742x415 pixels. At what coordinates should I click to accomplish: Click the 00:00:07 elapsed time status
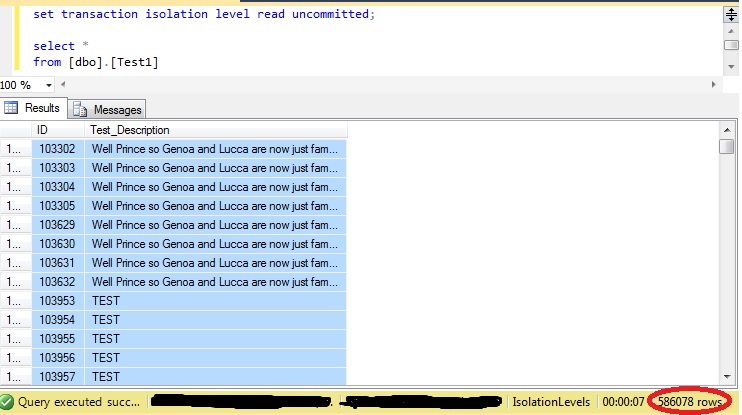click(623, 402)
